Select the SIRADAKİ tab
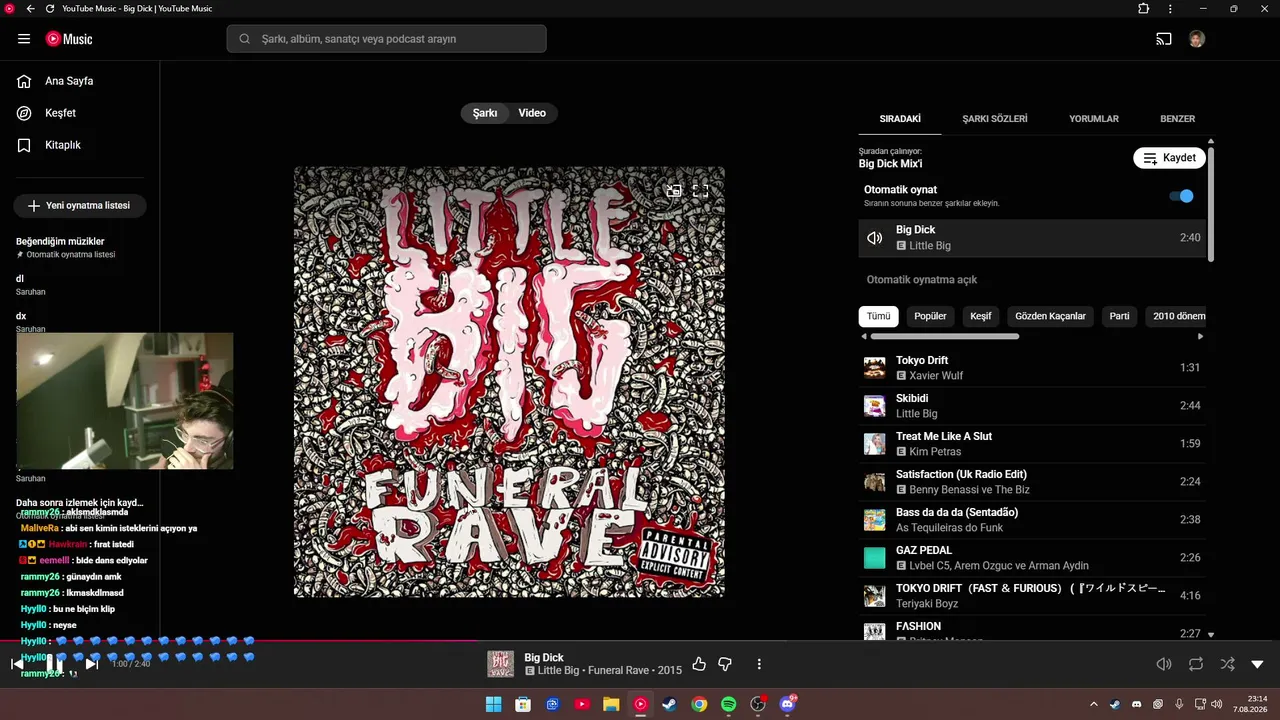 (x=900, y=119)
